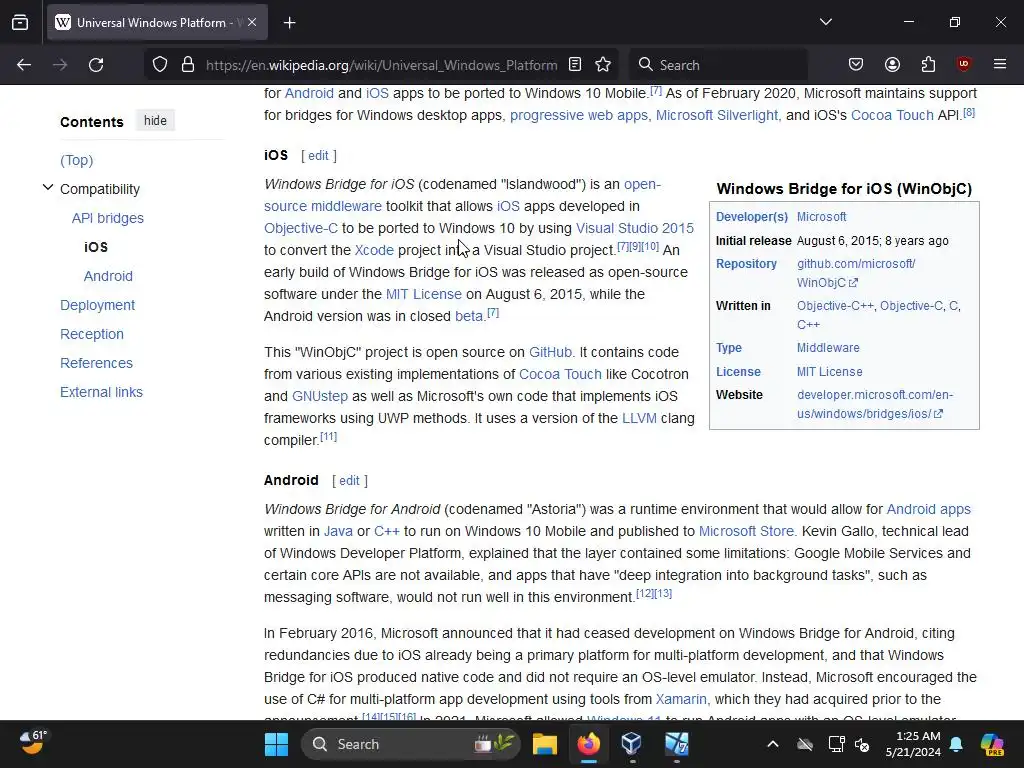
Task: Open VirtualBox cube icon in taskbar
Action: [x=632, y=744]
